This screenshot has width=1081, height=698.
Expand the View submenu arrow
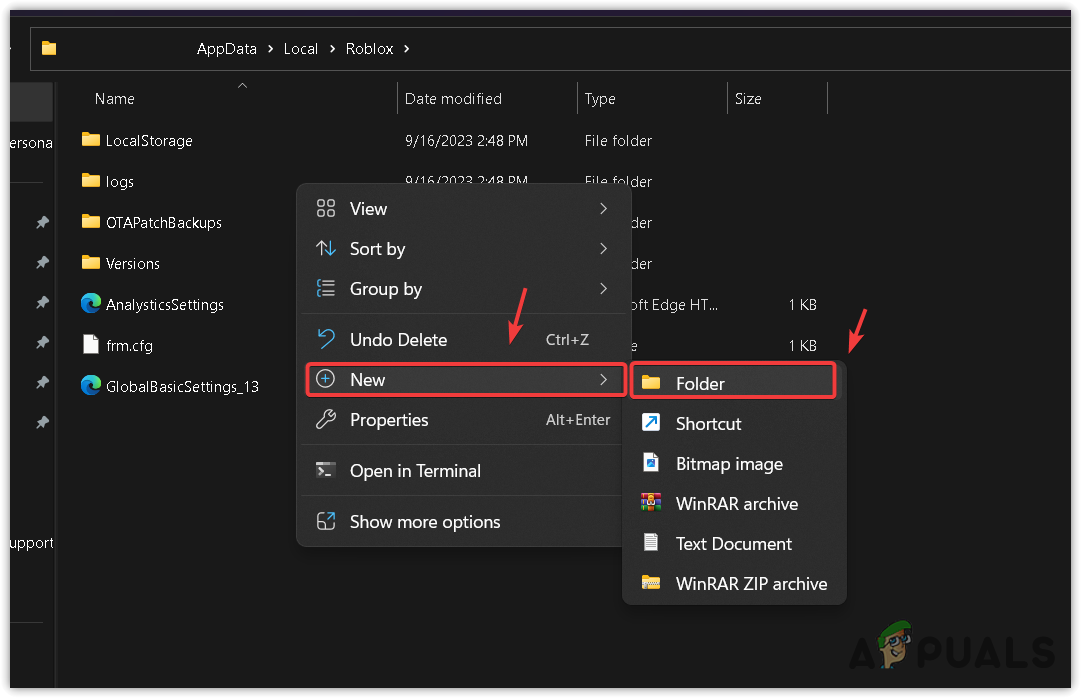click(603, 208)
